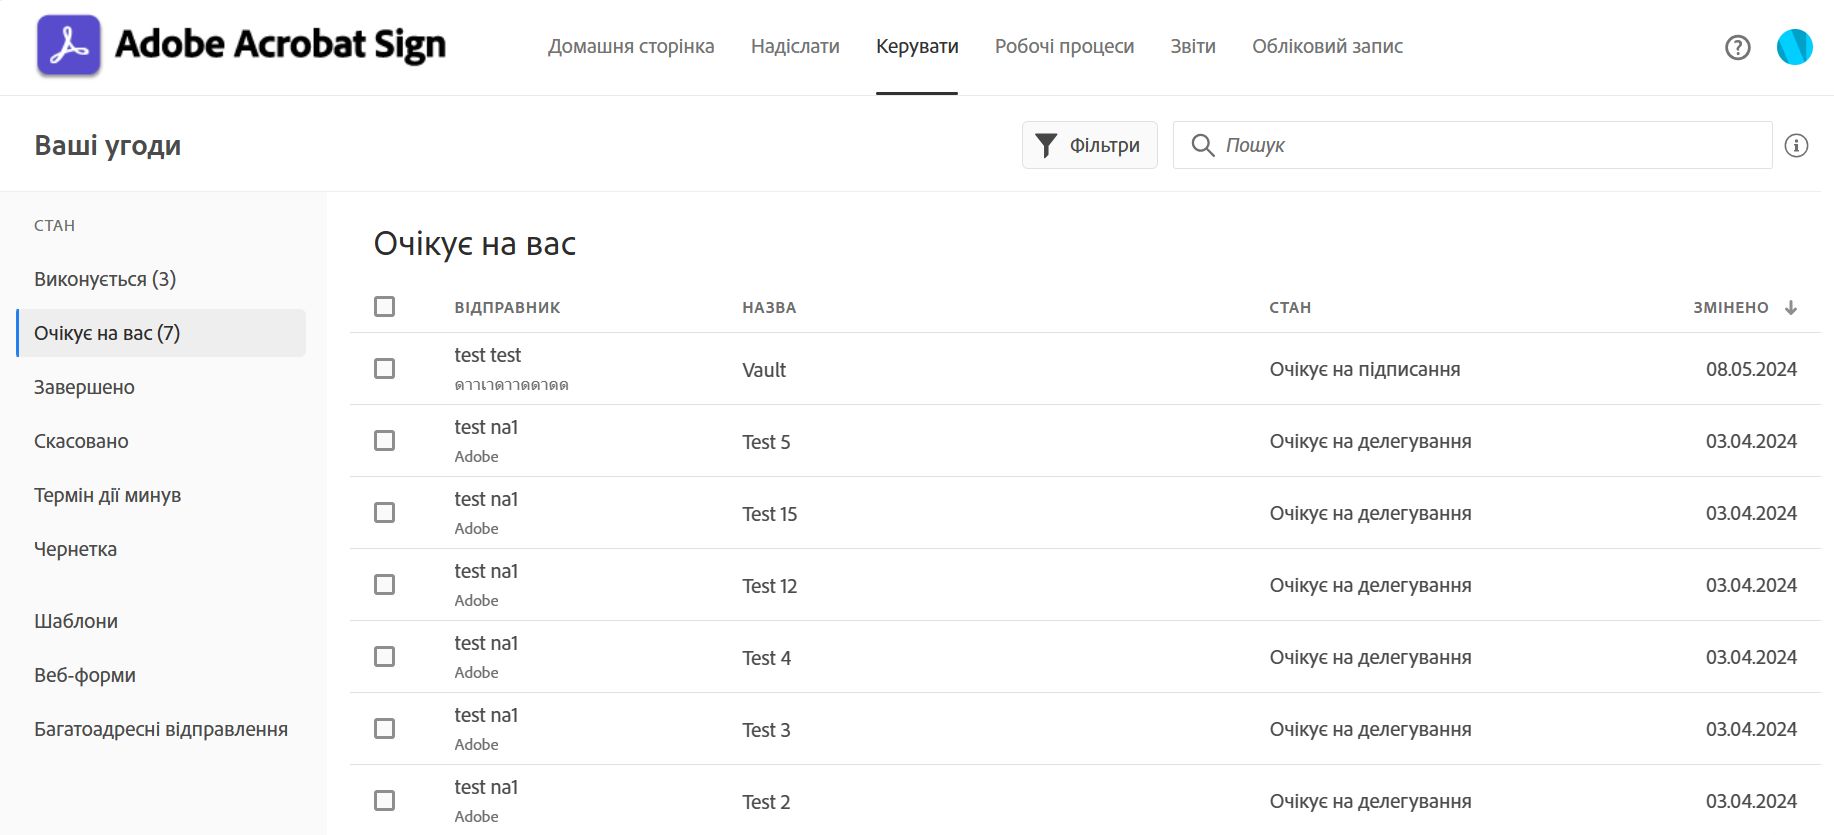Image resolution: width=1834 pixels, height=835 pixels.
Task: Open the Обліковий запис menu
Action: [1327, 46]
